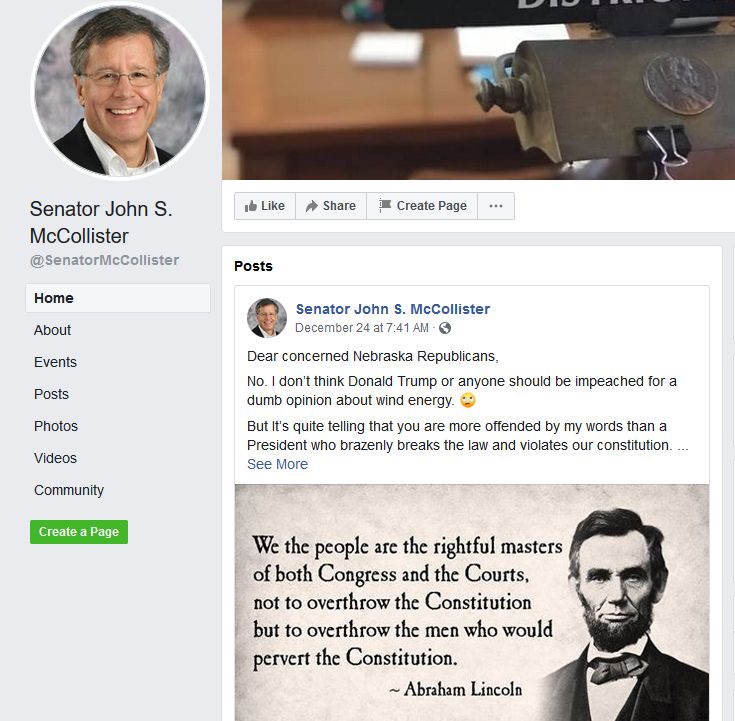The width and height of the screenshot is (735, 721).
Task: Click the December 24 at 7:41 AM timestamp
Action: click(x=362, y=328)
